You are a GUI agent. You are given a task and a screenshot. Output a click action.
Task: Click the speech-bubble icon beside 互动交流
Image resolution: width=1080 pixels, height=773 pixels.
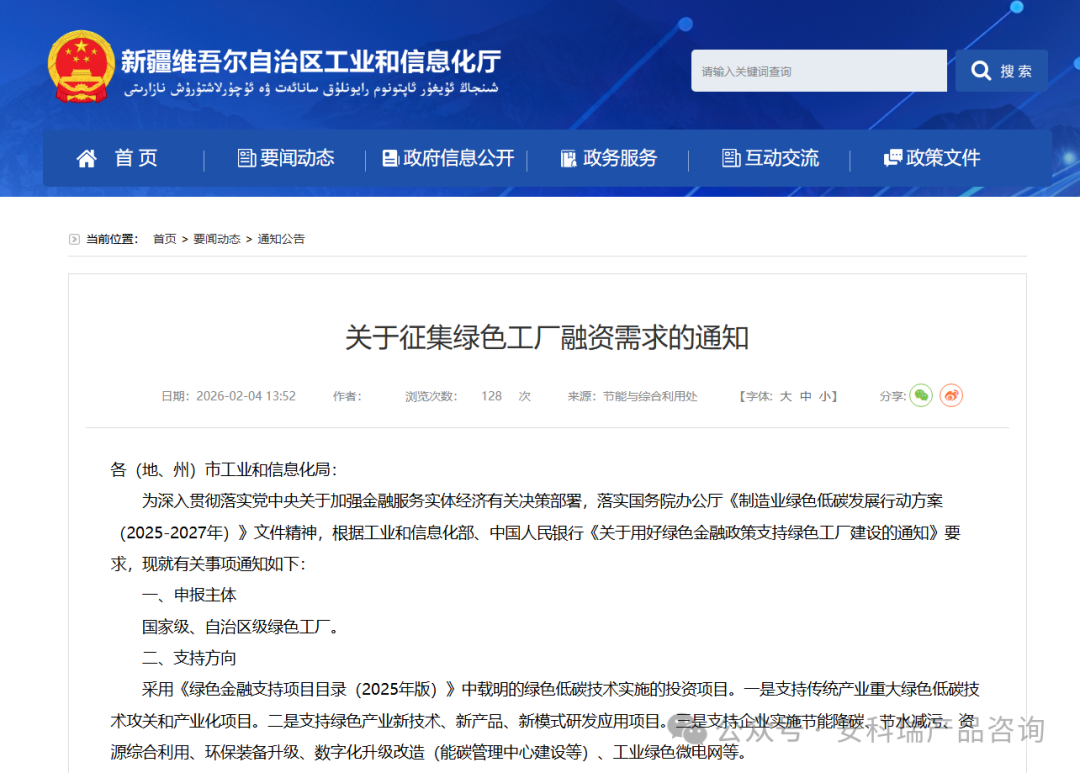[x=729, y=158]
